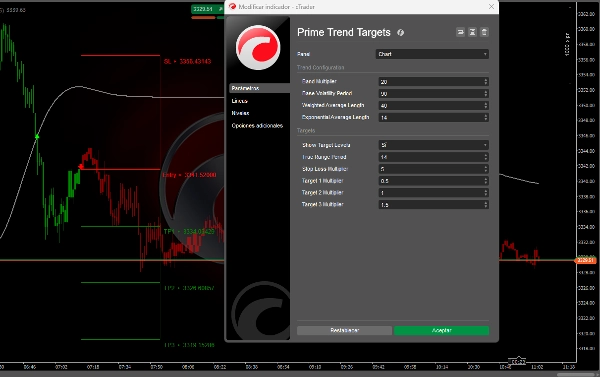Click the Entry price label on chart

pyautogui.click(x=189, y=175)
